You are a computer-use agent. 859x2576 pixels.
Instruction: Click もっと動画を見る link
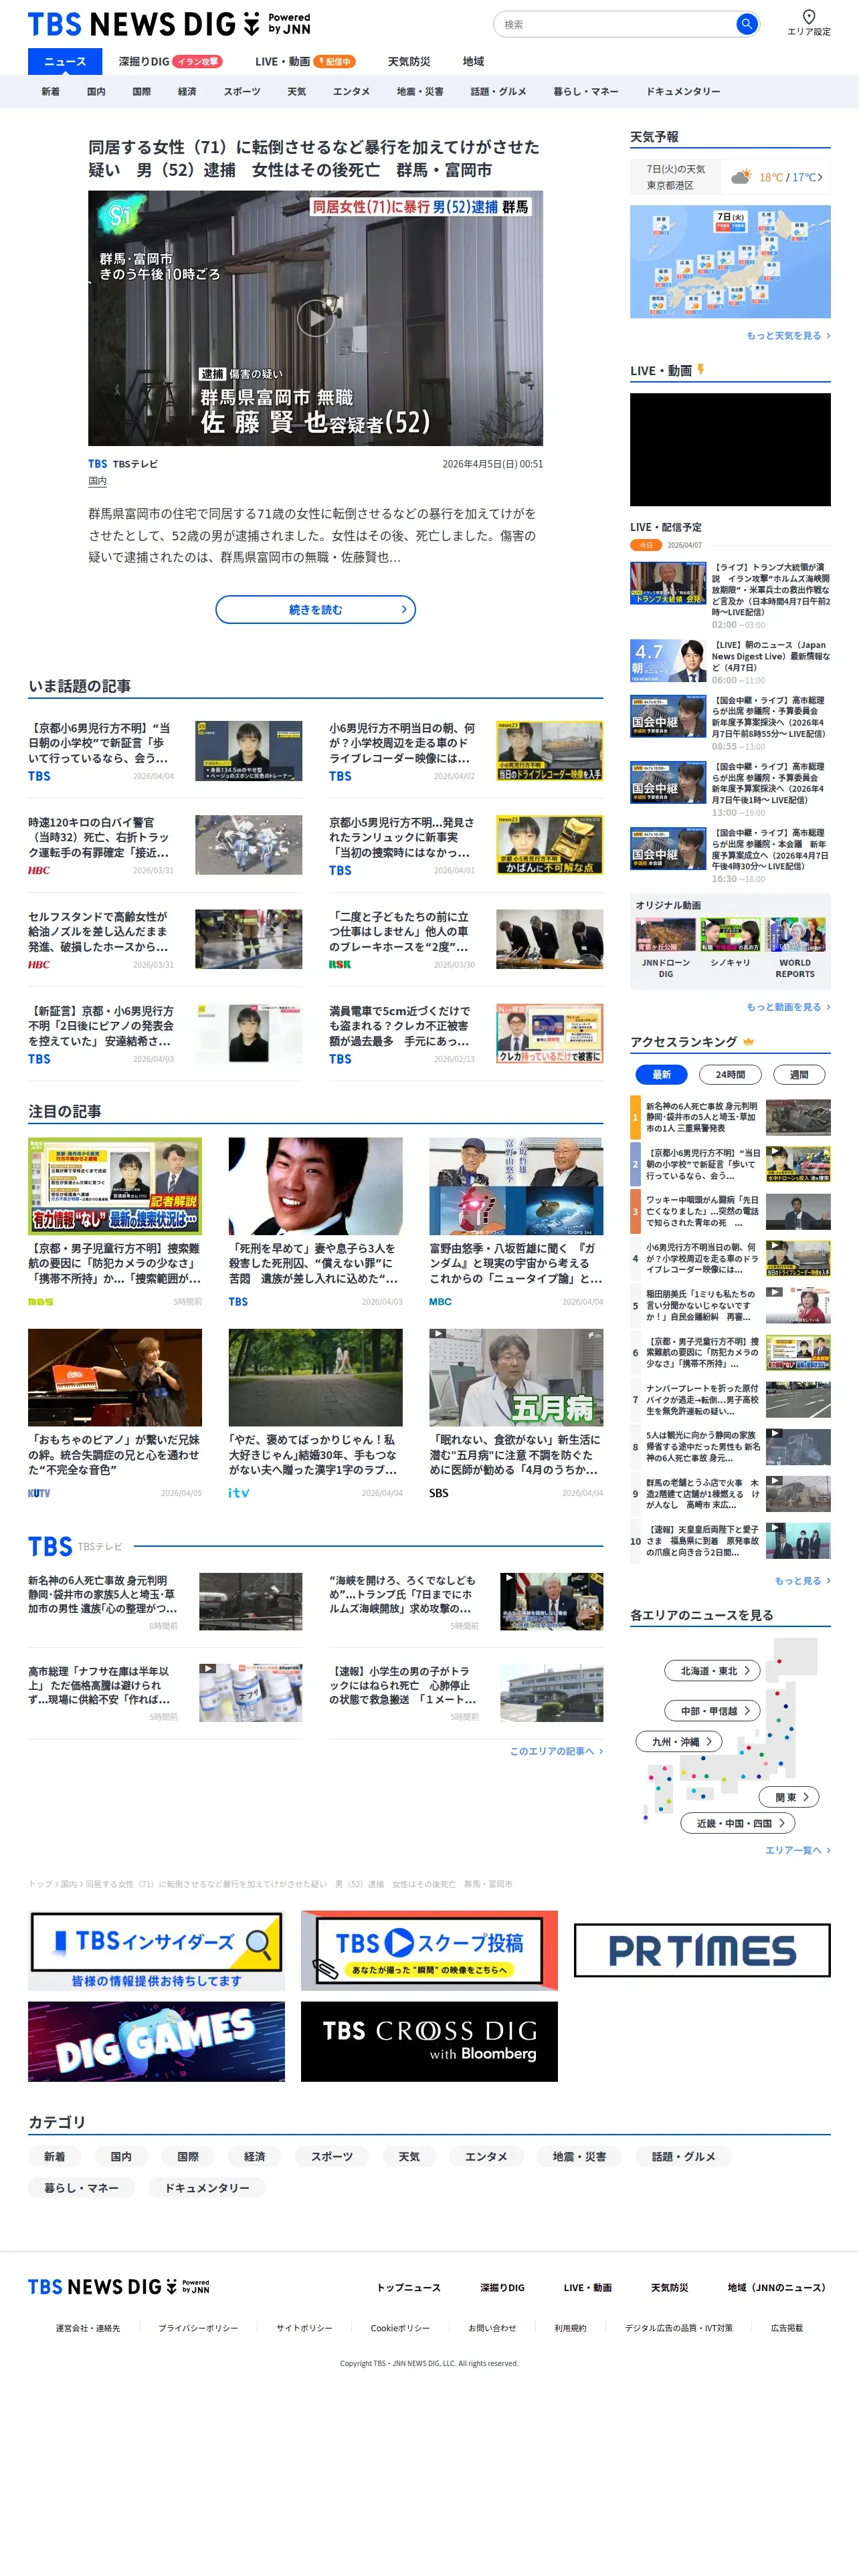(x=788, y=1006)
